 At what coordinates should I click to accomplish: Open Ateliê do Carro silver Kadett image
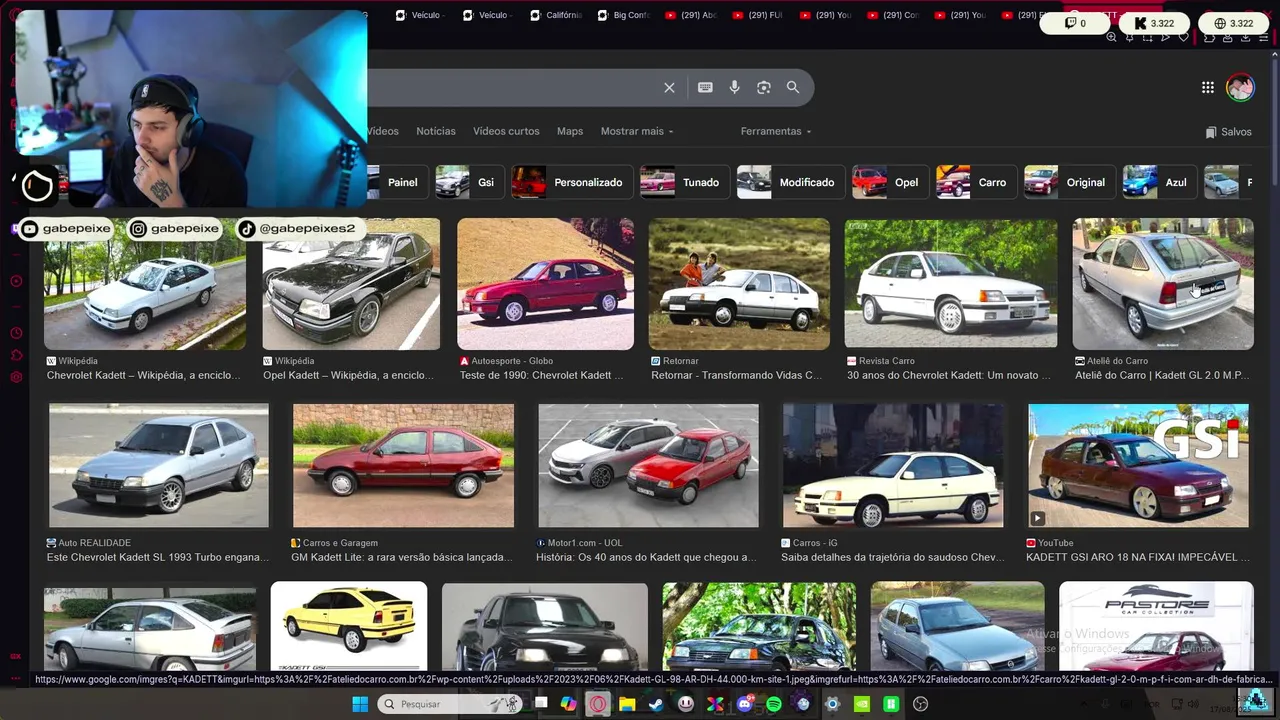tap(1163, 284)
